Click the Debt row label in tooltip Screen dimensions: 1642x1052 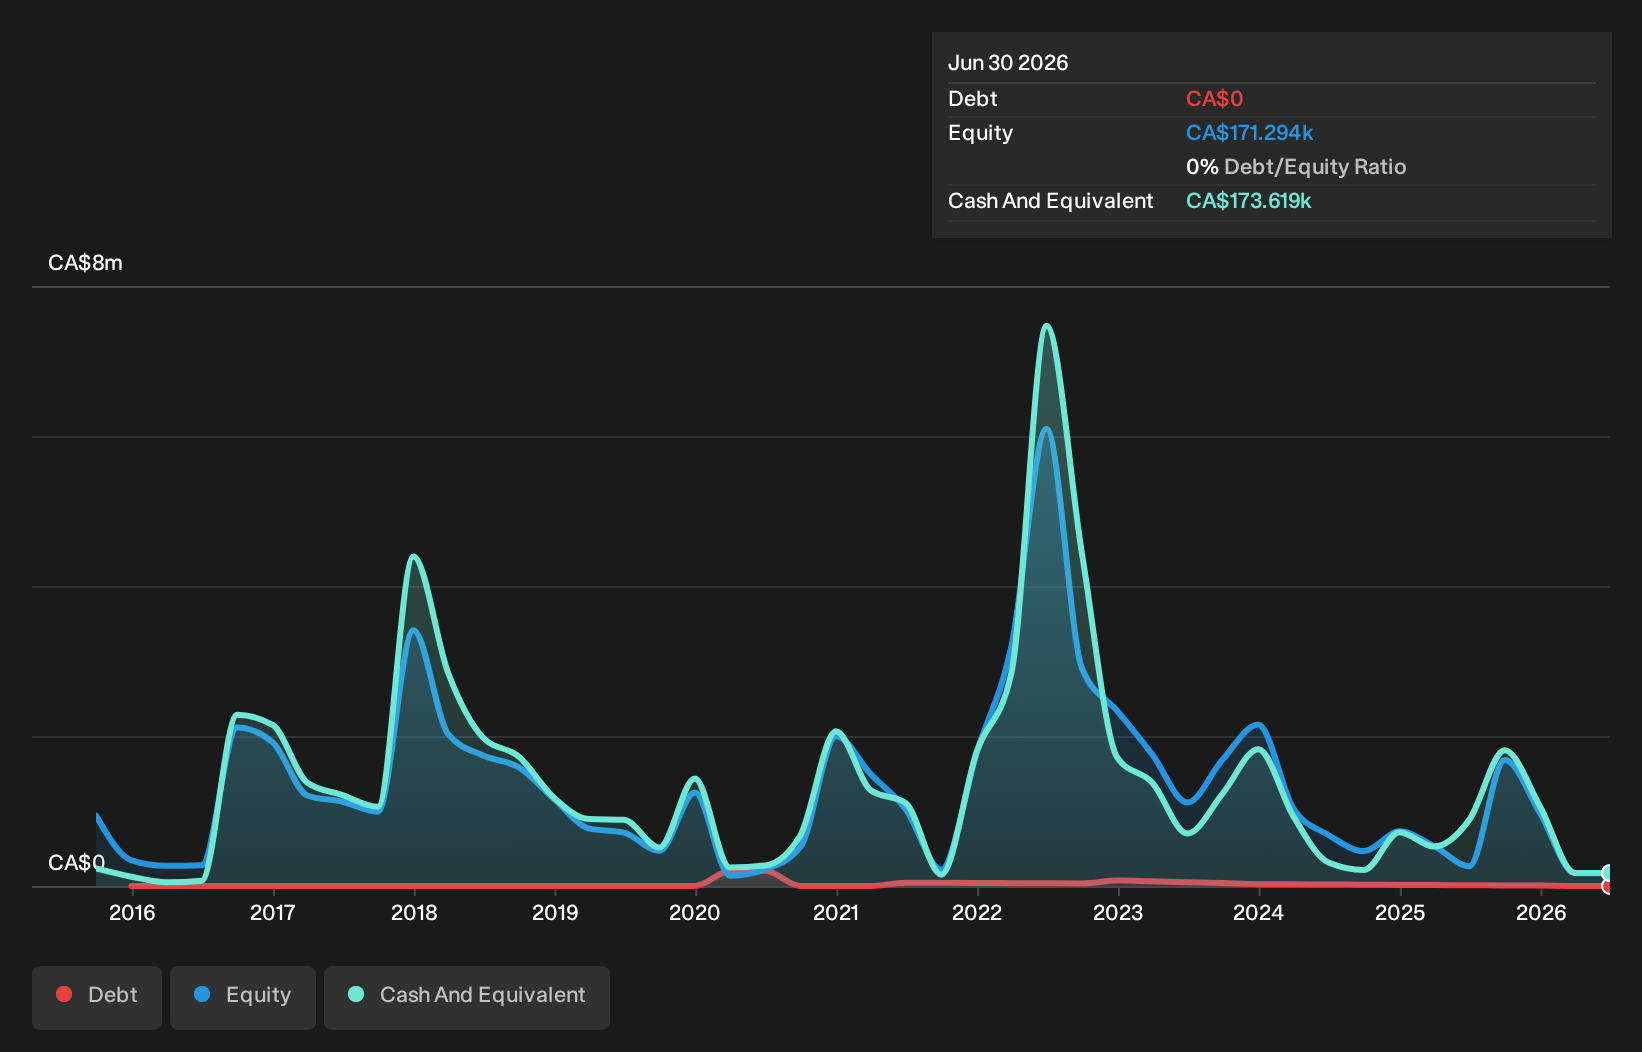coord(973,99)
